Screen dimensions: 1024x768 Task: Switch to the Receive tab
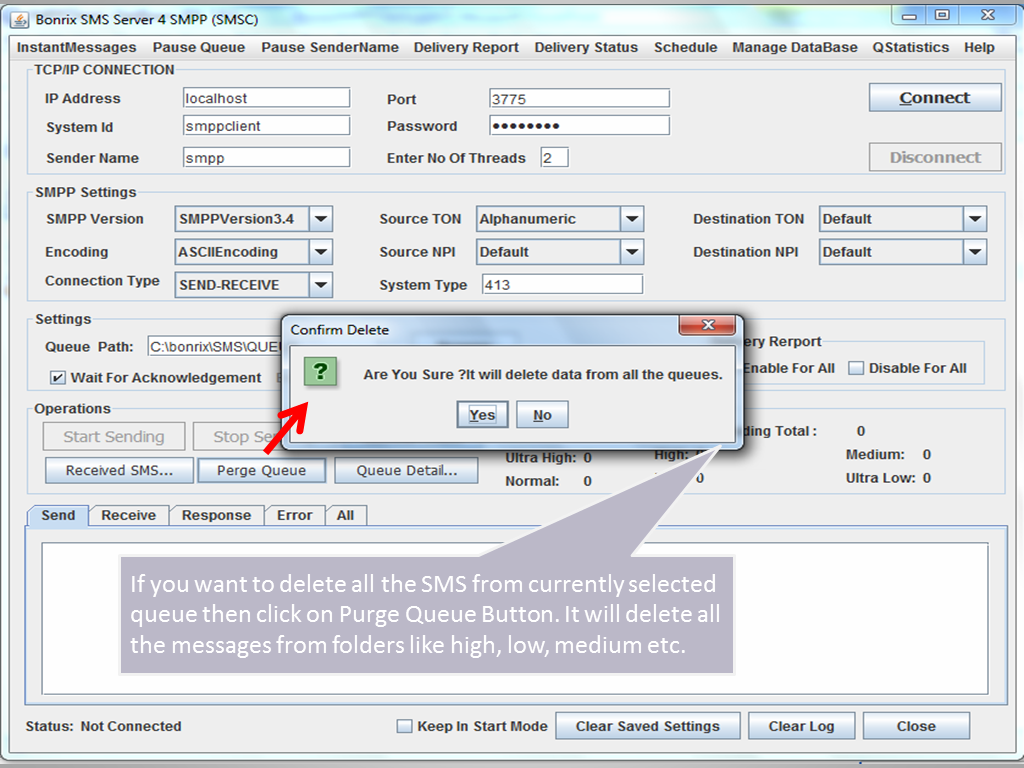(129, 515)
